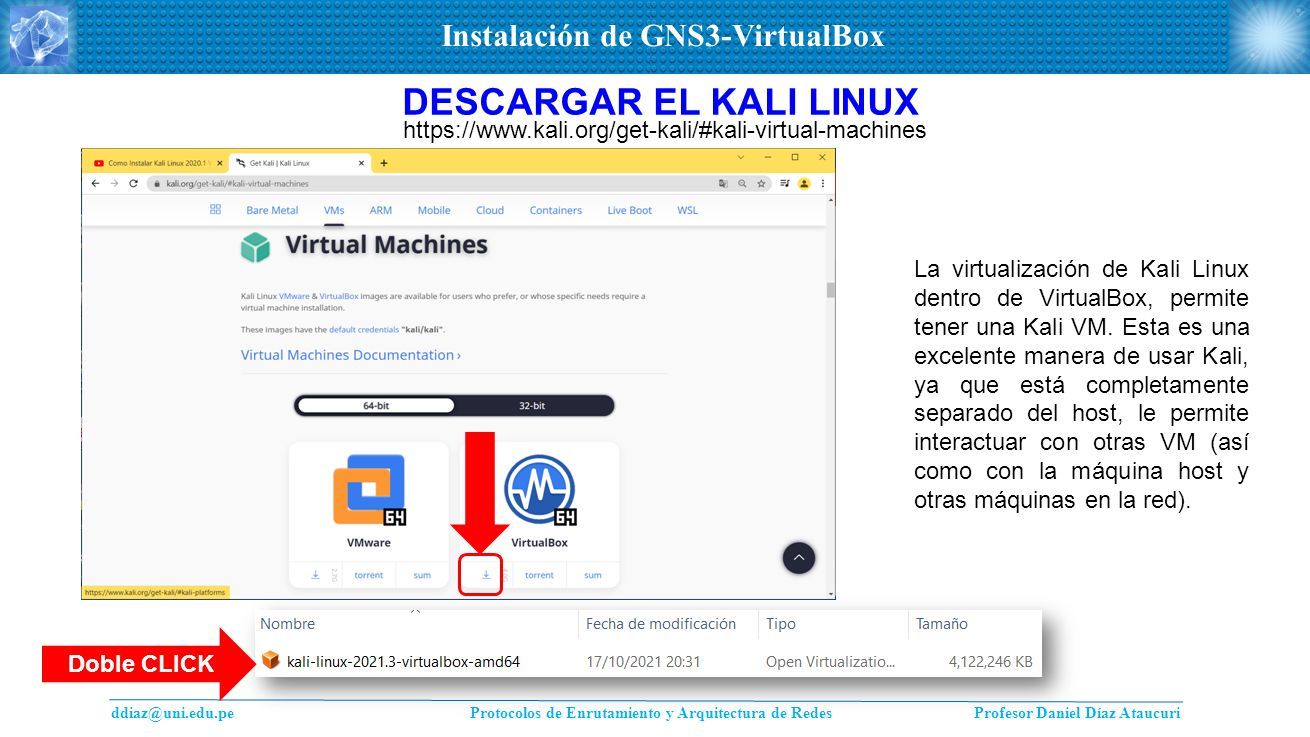1310x737 pixels.
Task: Open the VMs section
Action: (334, 210)
